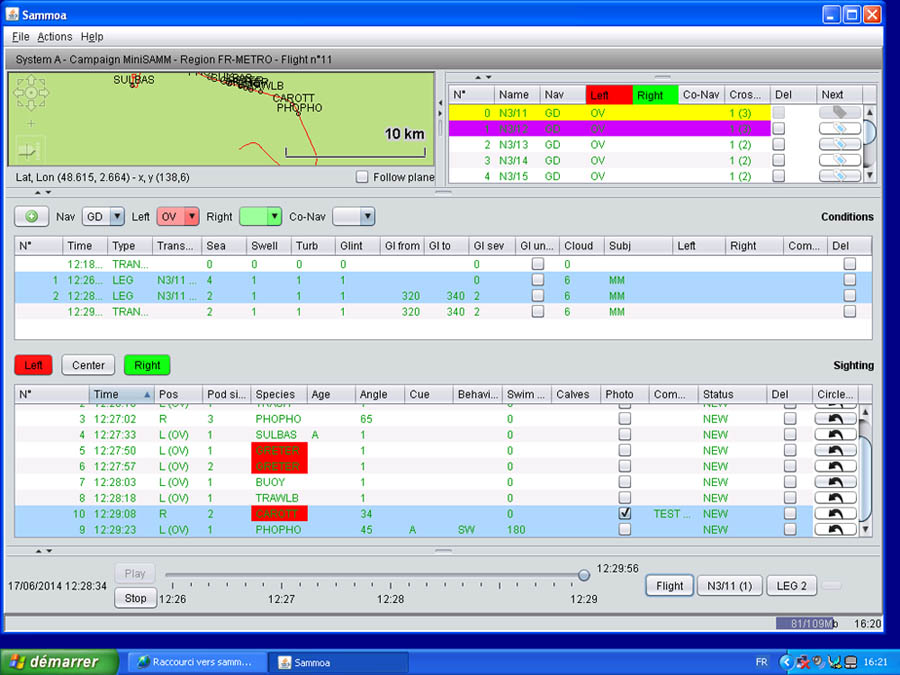The height and width of the screenshot is (675, 900).
Task: Click the map pan compass control
Action: 31,92
